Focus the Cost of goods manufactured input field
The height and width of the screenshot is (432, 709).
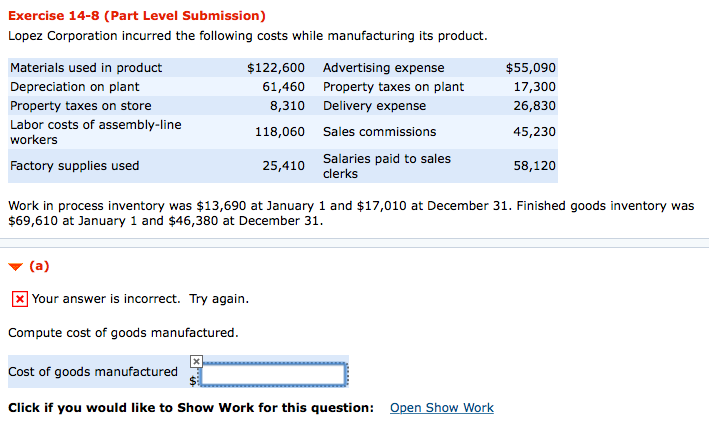pos(273,375)
